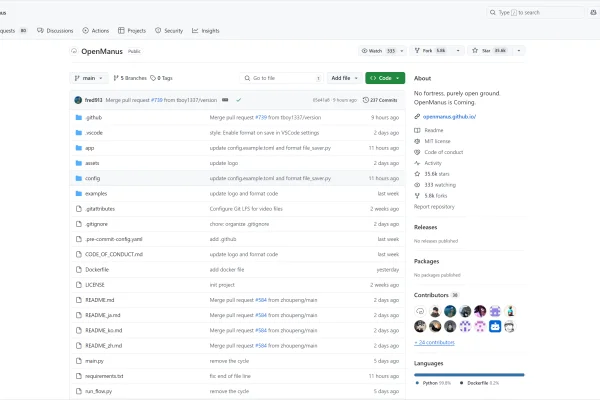Expand the commit message ellipsis icon

(225, 100)
